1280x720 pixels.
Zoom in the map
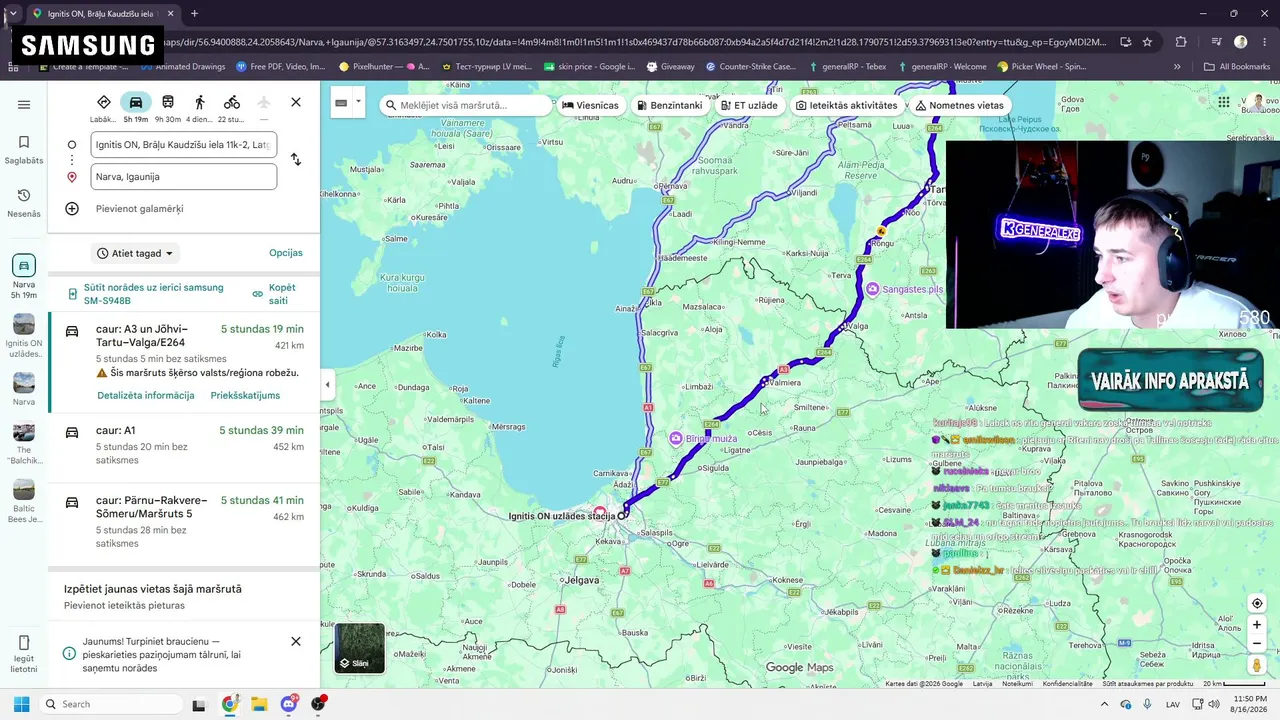click(1257, 625)
